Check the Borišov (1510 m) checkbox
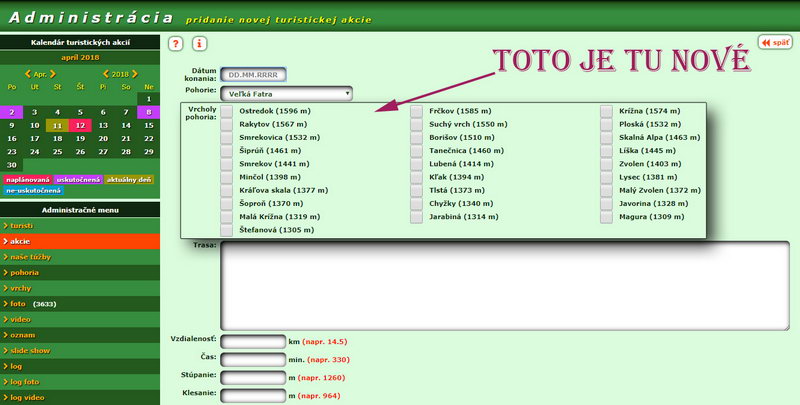 416,138
